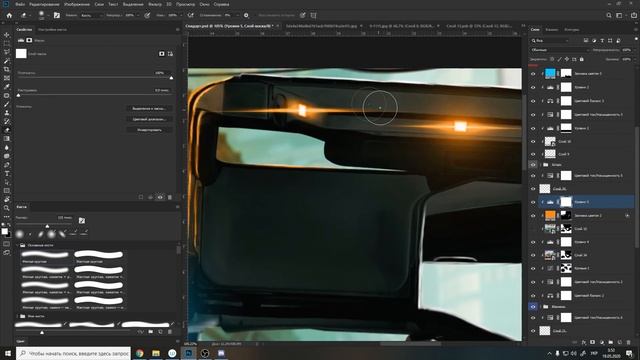Click the mask density slider handle
The height and width of the screenshot is (360, 640).
[171, 78]
